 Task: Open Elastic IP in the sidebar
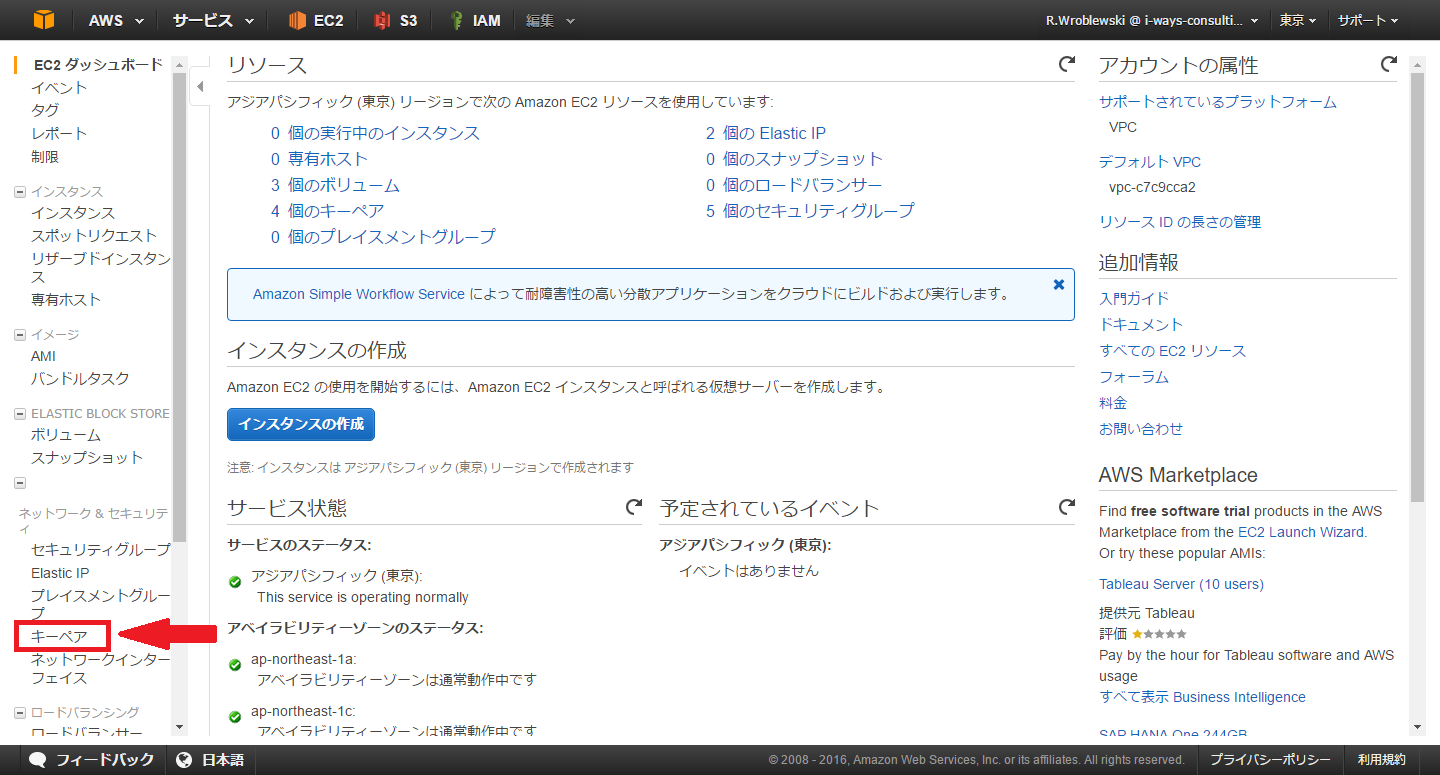tap(60, 573)
